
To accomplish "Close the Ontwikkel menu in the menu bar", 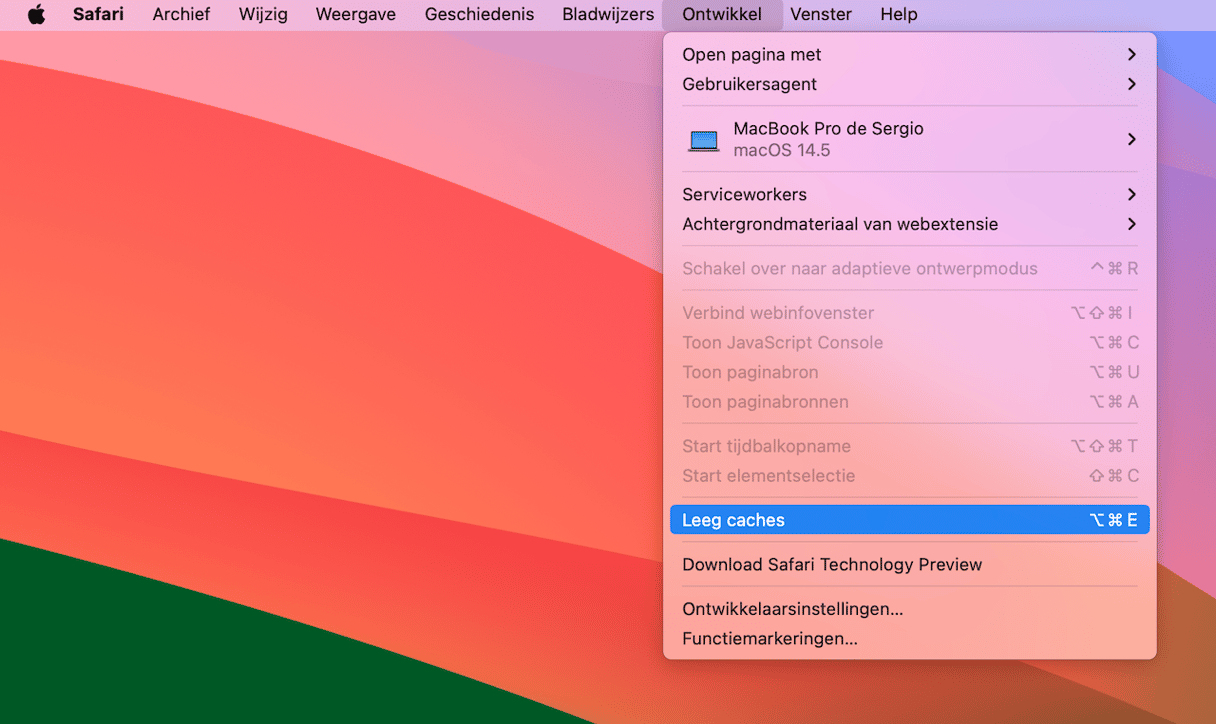I will point(722,15).
